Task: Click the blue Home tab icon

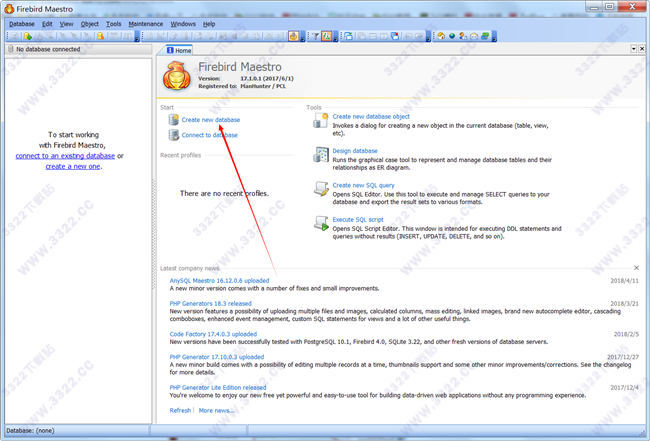Action: coord(170,49)
